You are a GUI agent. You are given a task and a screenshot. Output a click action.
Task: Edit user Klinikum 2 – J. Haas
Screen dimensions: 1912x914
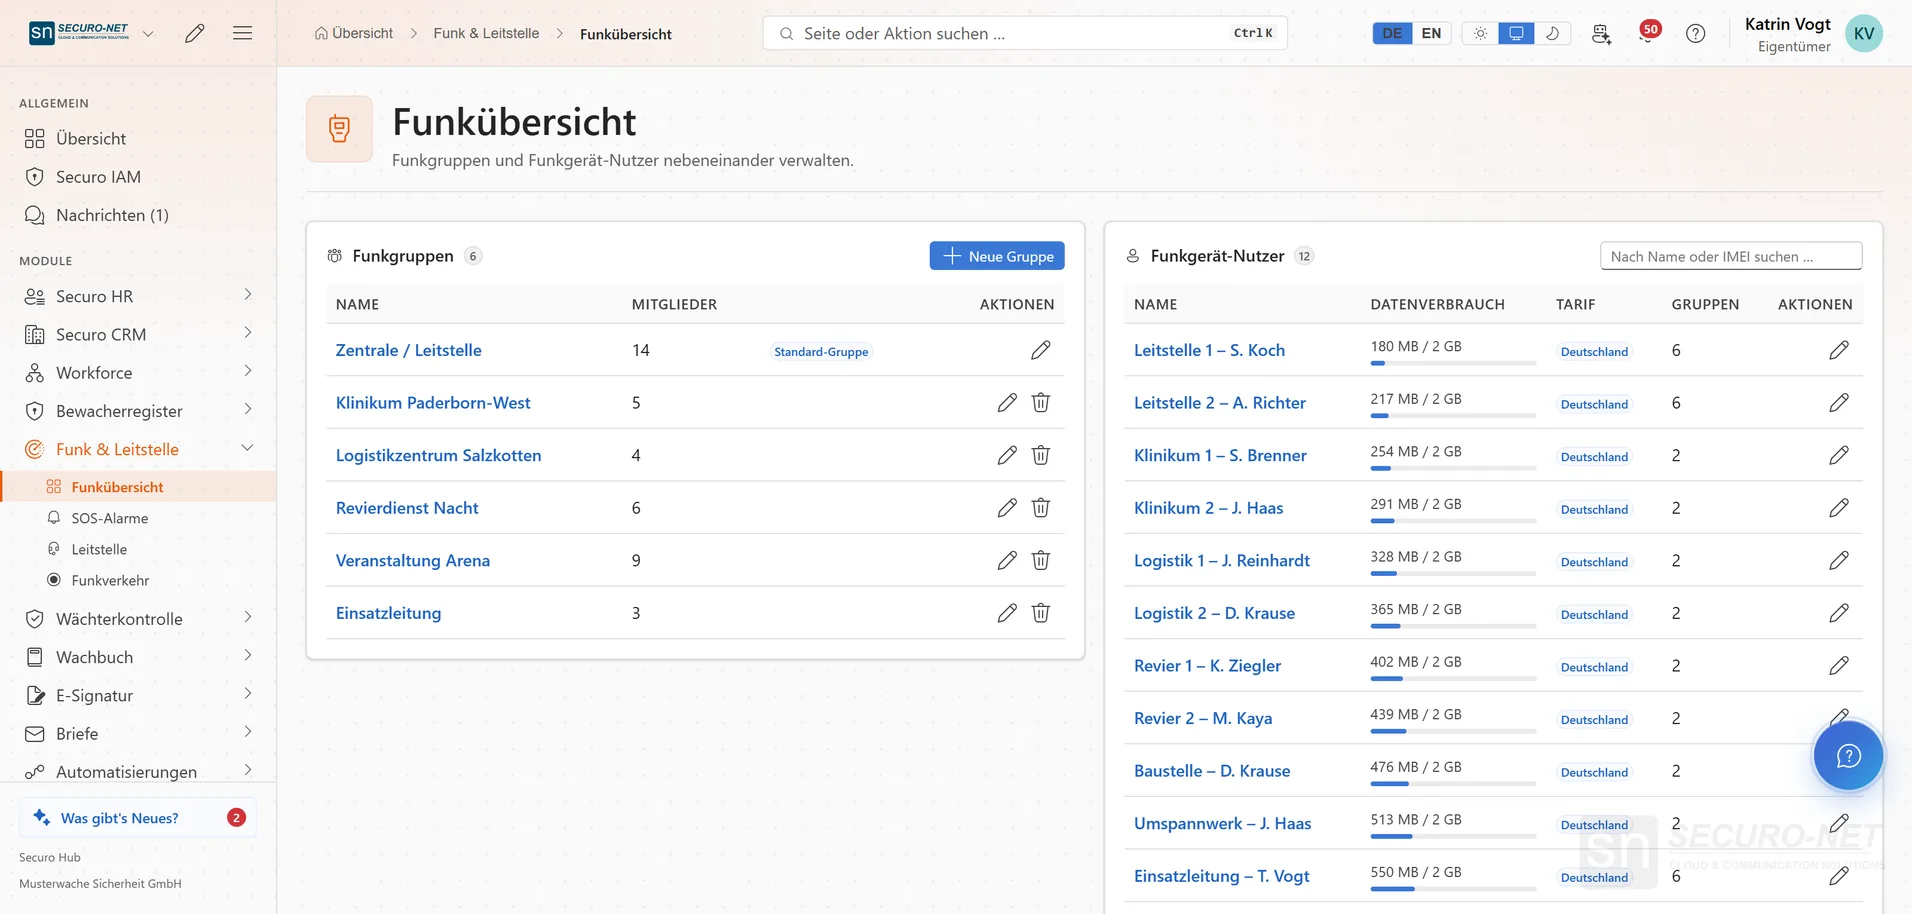pyautogui.click(x=1839, y=508)
